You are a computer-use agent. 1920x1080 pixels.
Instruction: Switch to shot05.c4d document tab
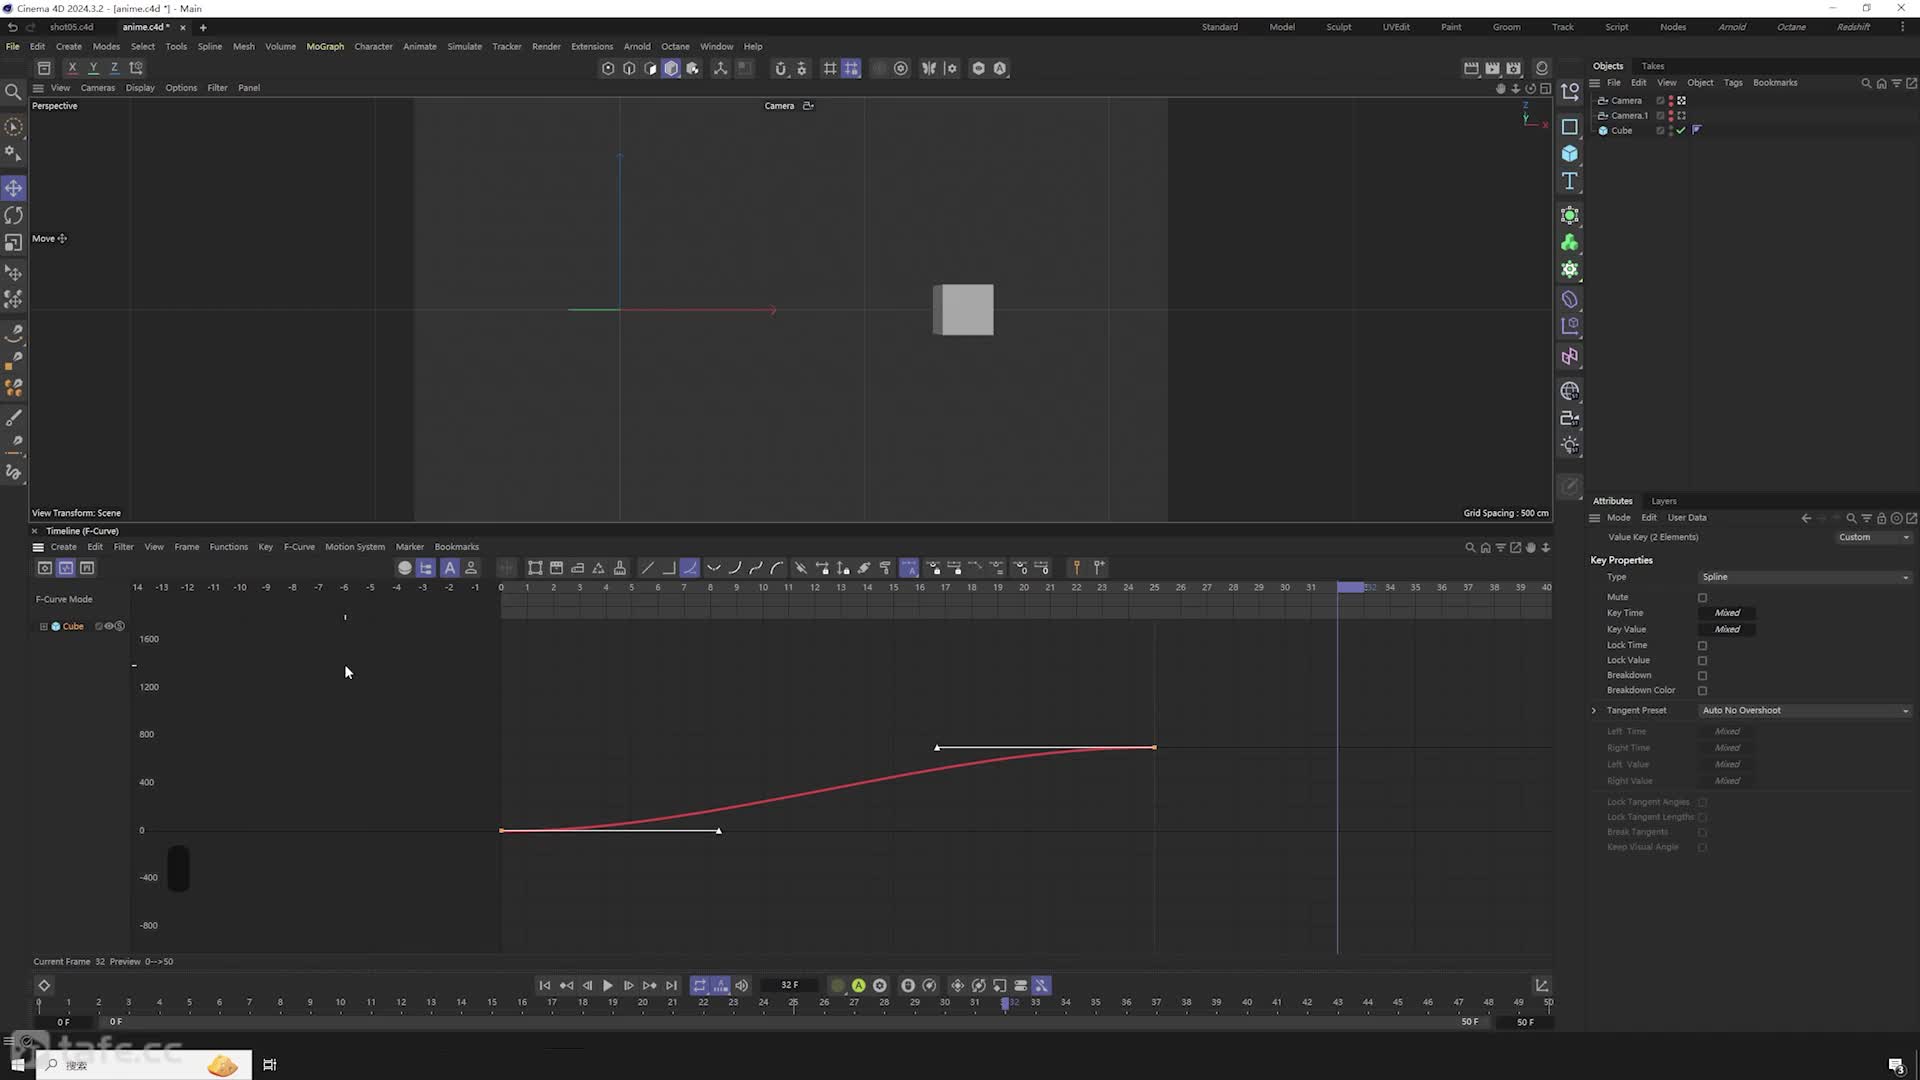click(71, 27)
